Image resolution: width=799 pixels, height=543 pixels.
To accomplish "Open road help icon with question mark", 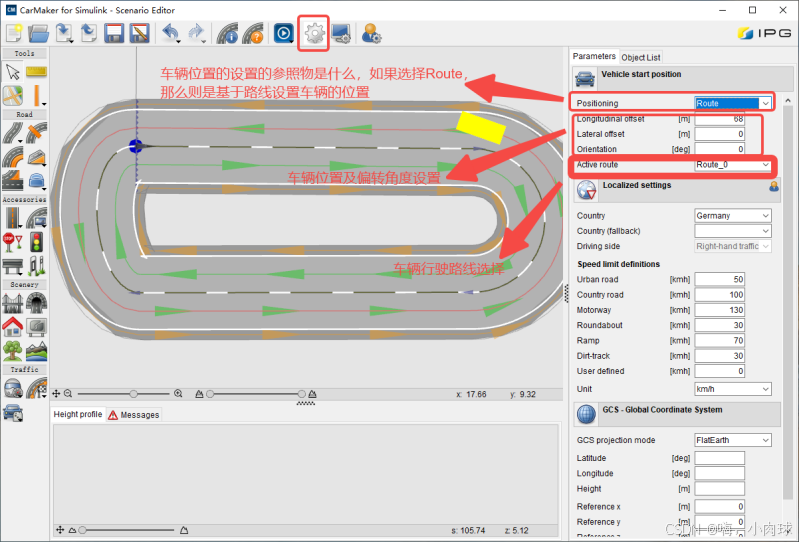I will (x=253, y=34).
